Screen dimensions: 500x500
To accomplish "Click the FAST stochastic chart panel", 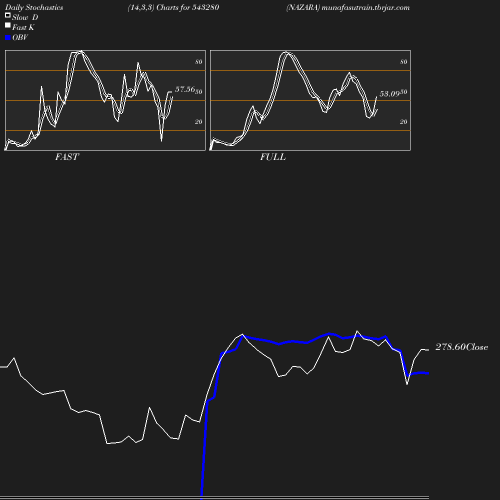I will tap(105, 100).
